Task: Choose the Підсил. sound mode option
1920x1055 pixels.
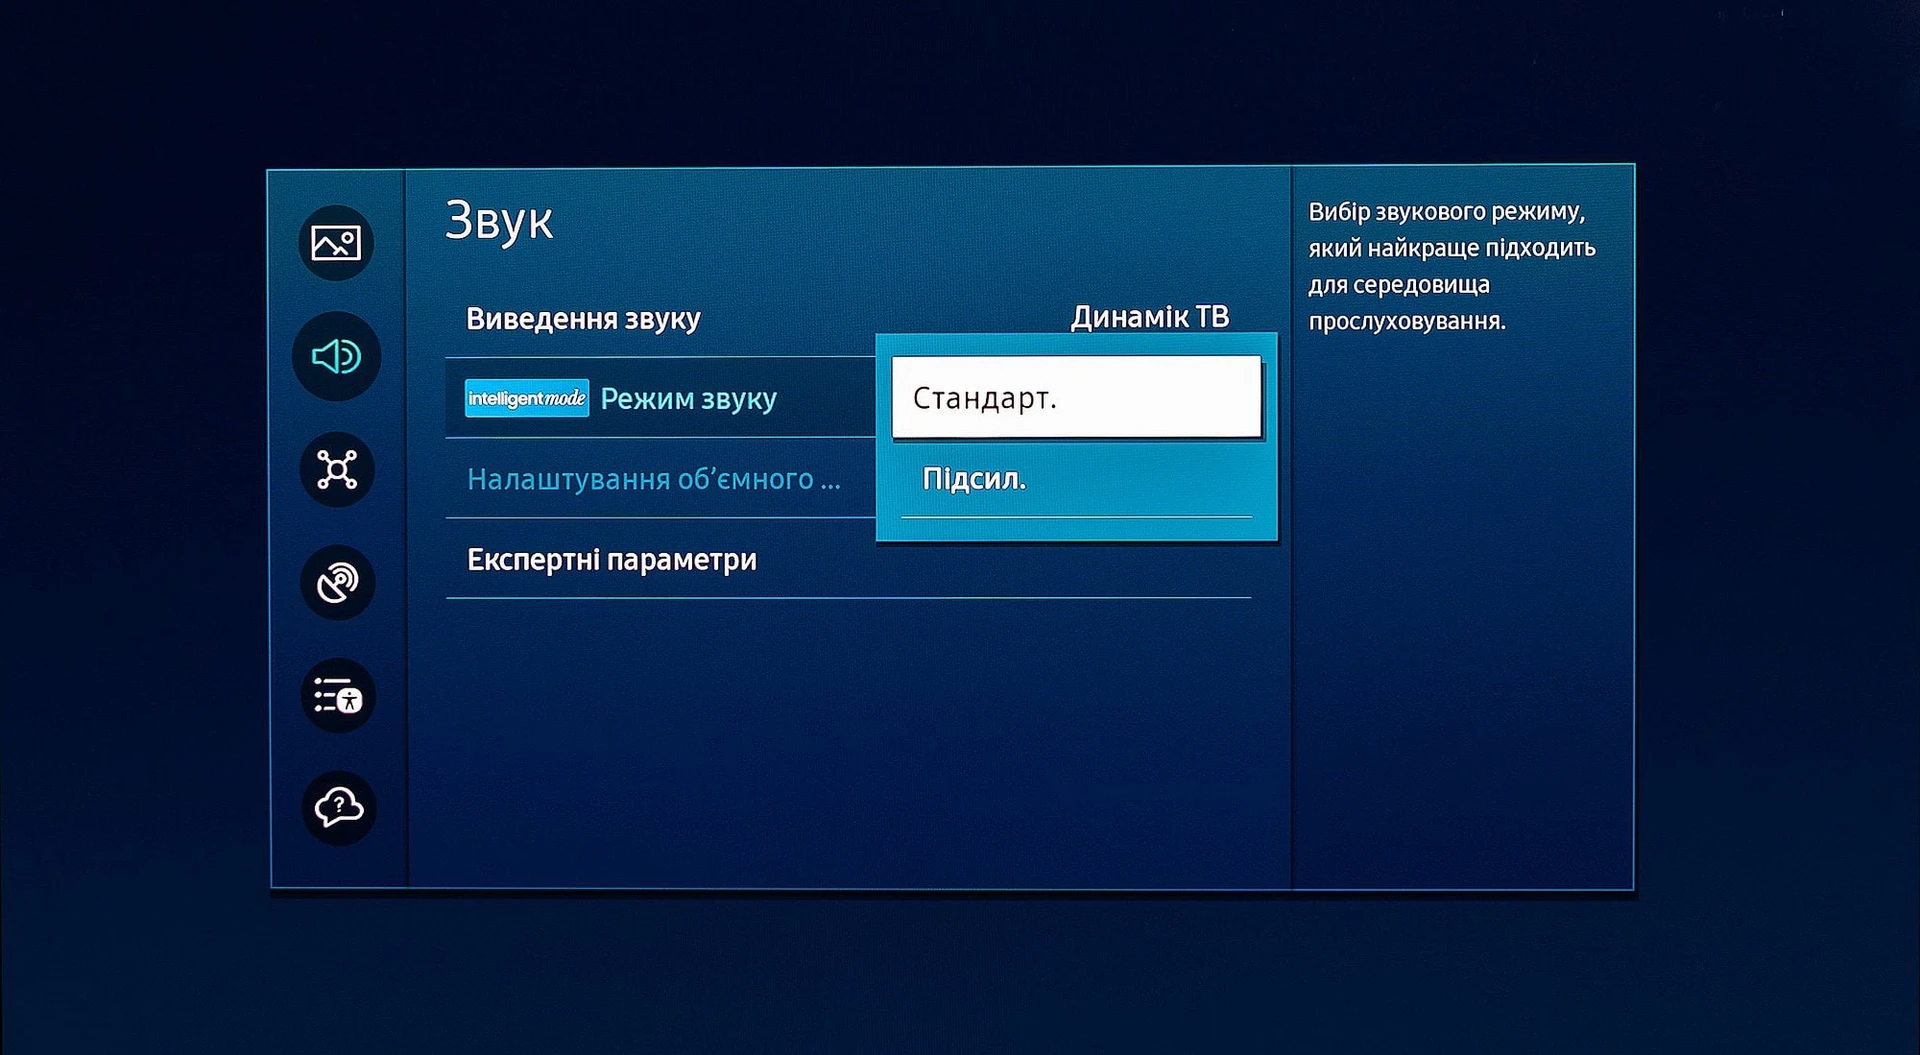Action: pos(1076,479)
